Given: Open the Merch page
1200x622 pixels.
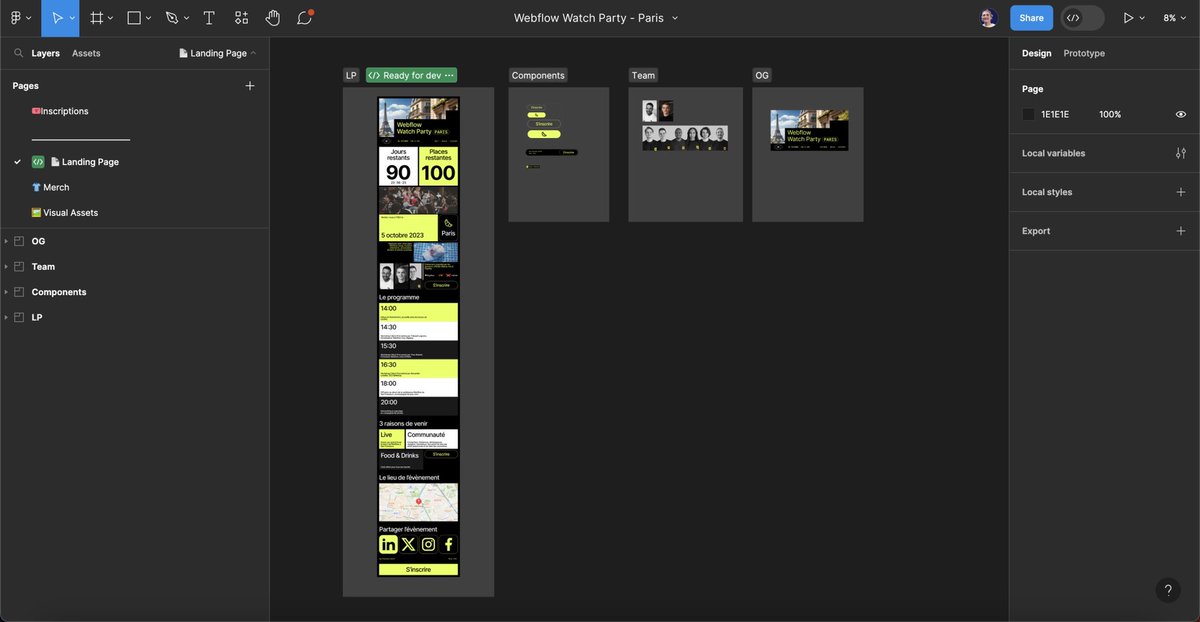Looking at the screenshot, I should coord(50,187).
